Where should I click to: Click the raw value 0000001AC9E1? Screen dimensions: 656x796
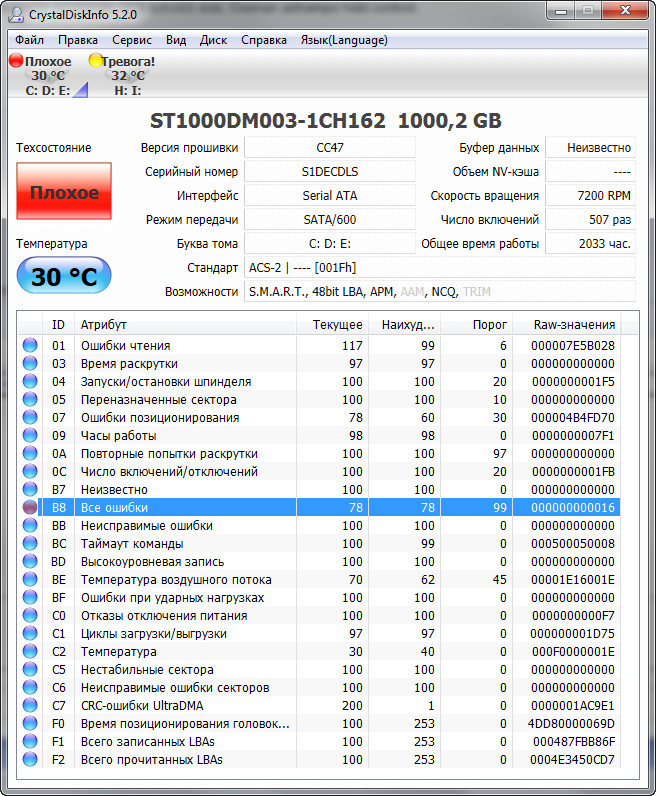point(573,706)
